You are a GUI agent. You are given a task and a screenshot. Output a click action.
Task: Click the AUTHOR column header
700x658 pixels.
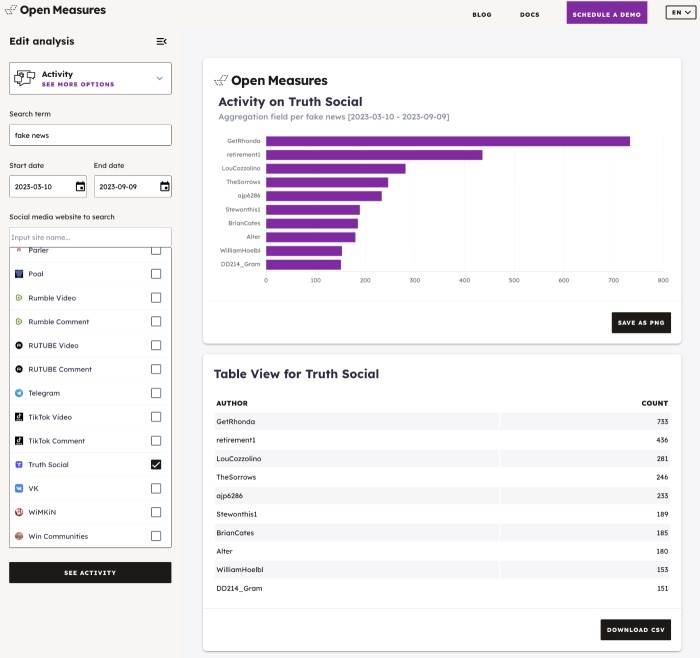[232, 403]
